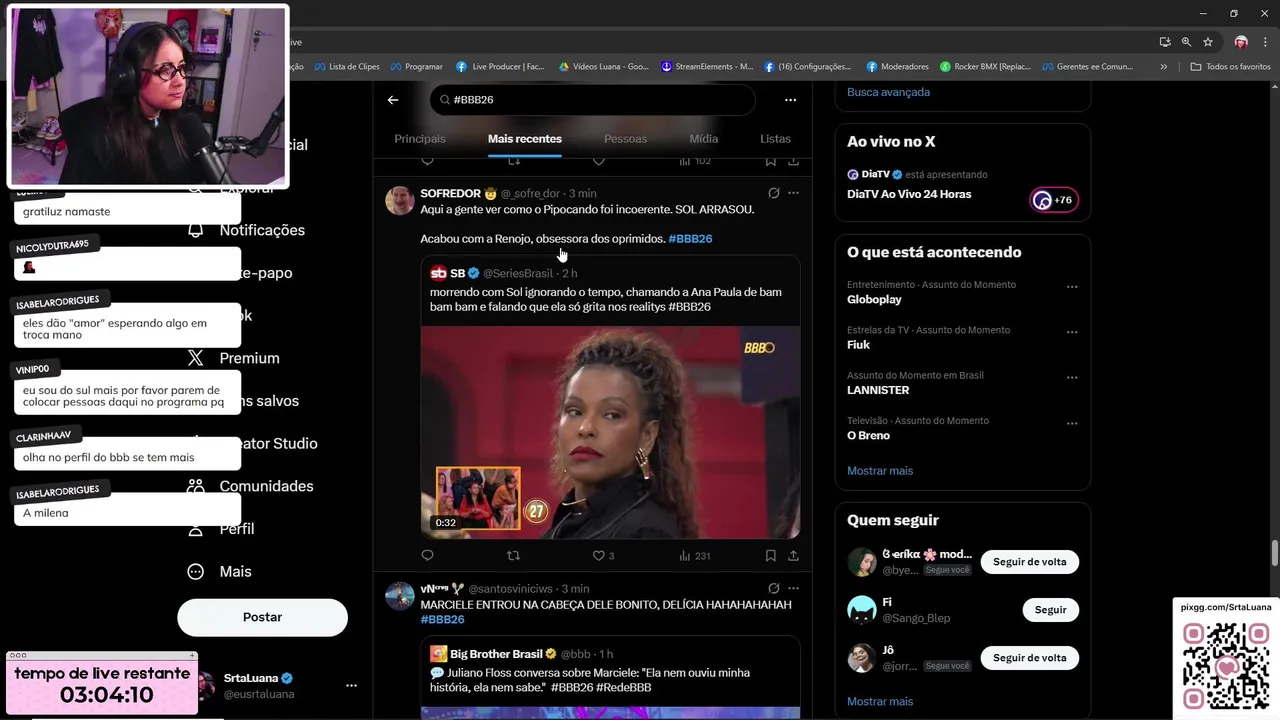Open Chrome three-dot menu
Screen dimensions: 1280x720
(1265, 42)
